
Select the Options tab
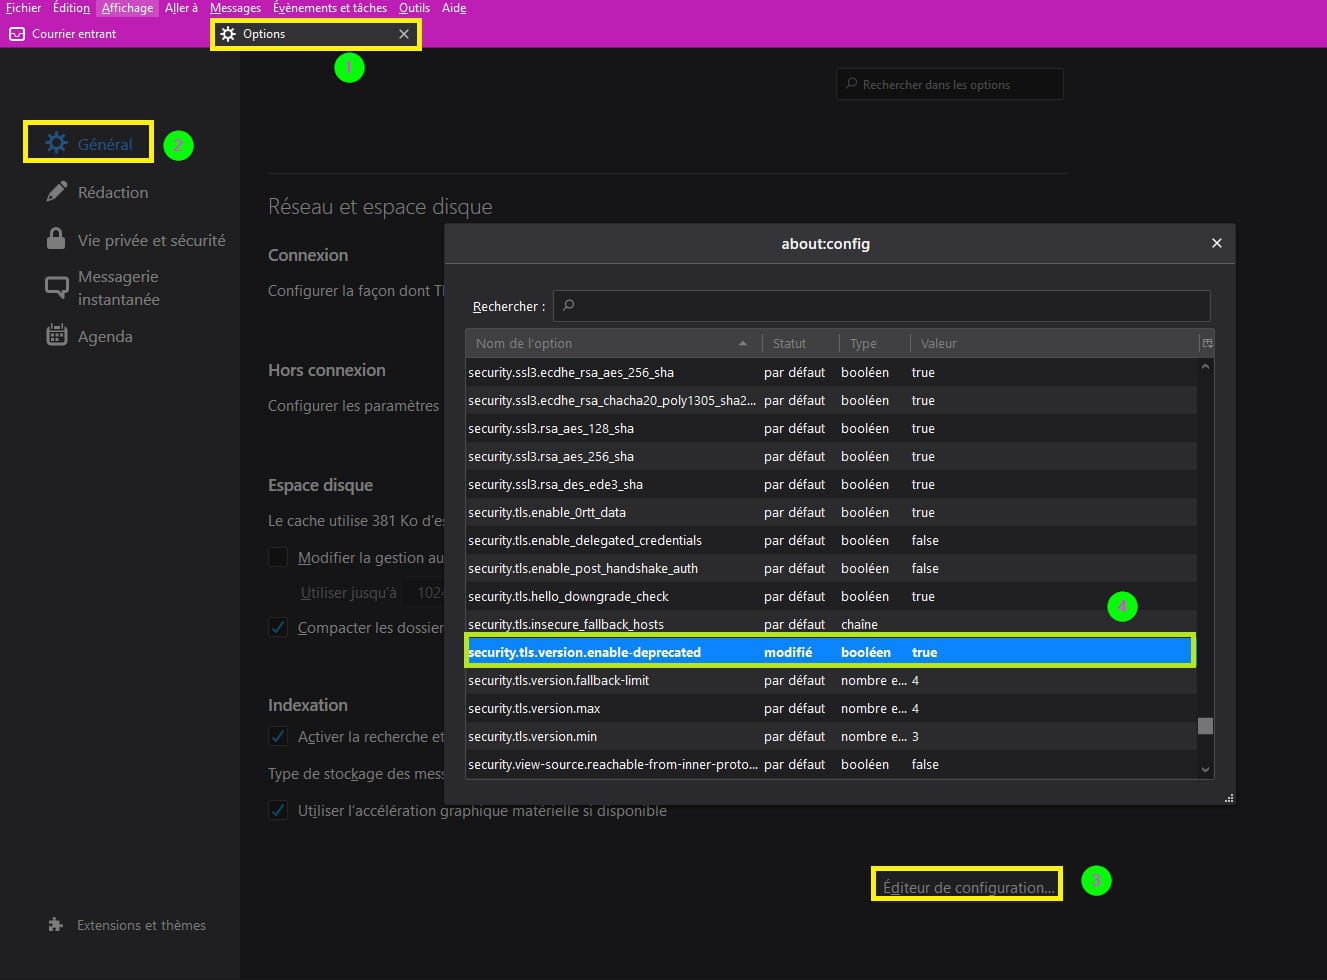tap(314, 34)
